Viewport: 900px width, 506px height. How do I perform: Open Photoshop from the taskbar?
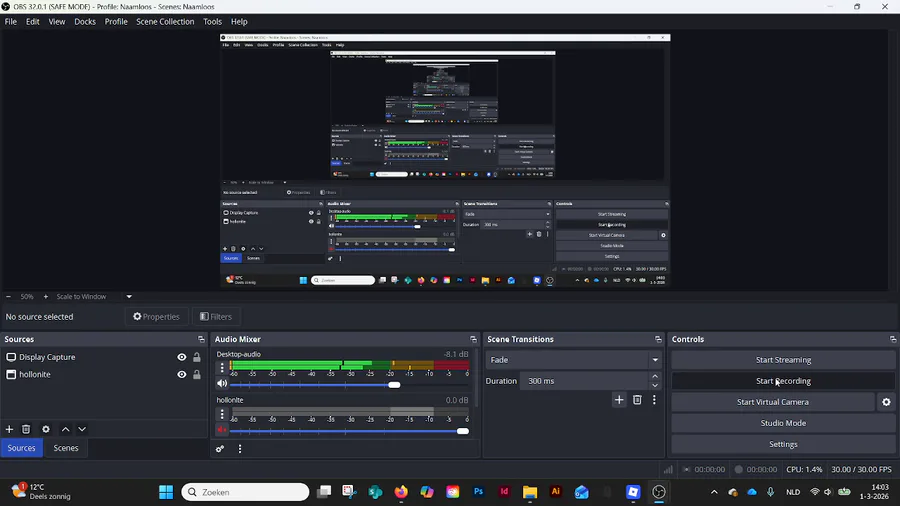tap(478, 492)
